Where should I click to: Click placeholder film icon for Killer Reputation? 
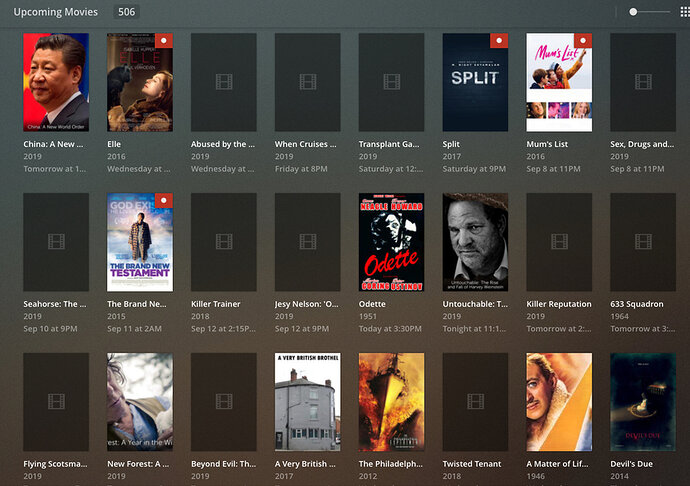click(x=559, y=242)
